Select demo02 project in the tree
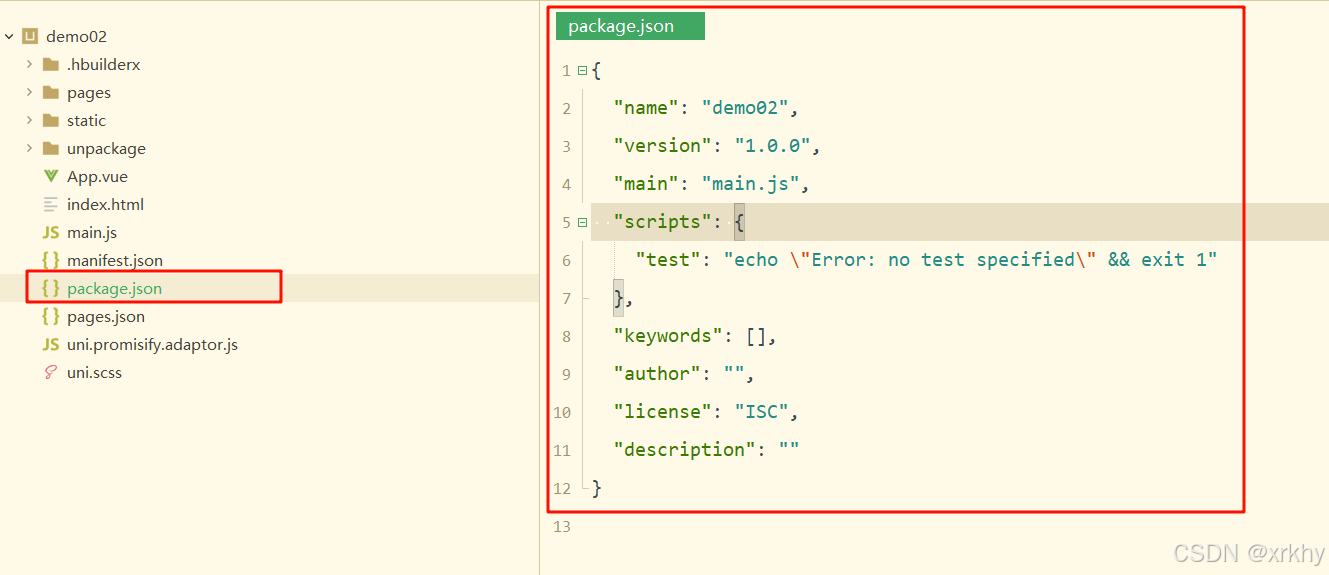 (76, 37)
